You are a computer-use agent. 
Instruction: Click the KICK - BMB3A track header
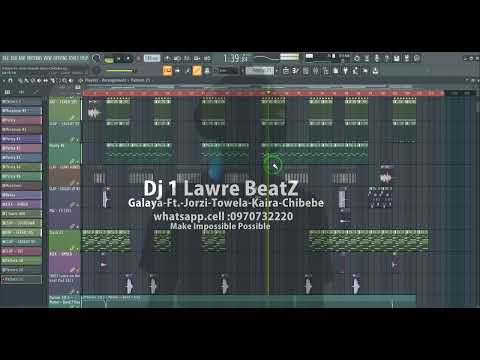point(64,263)
